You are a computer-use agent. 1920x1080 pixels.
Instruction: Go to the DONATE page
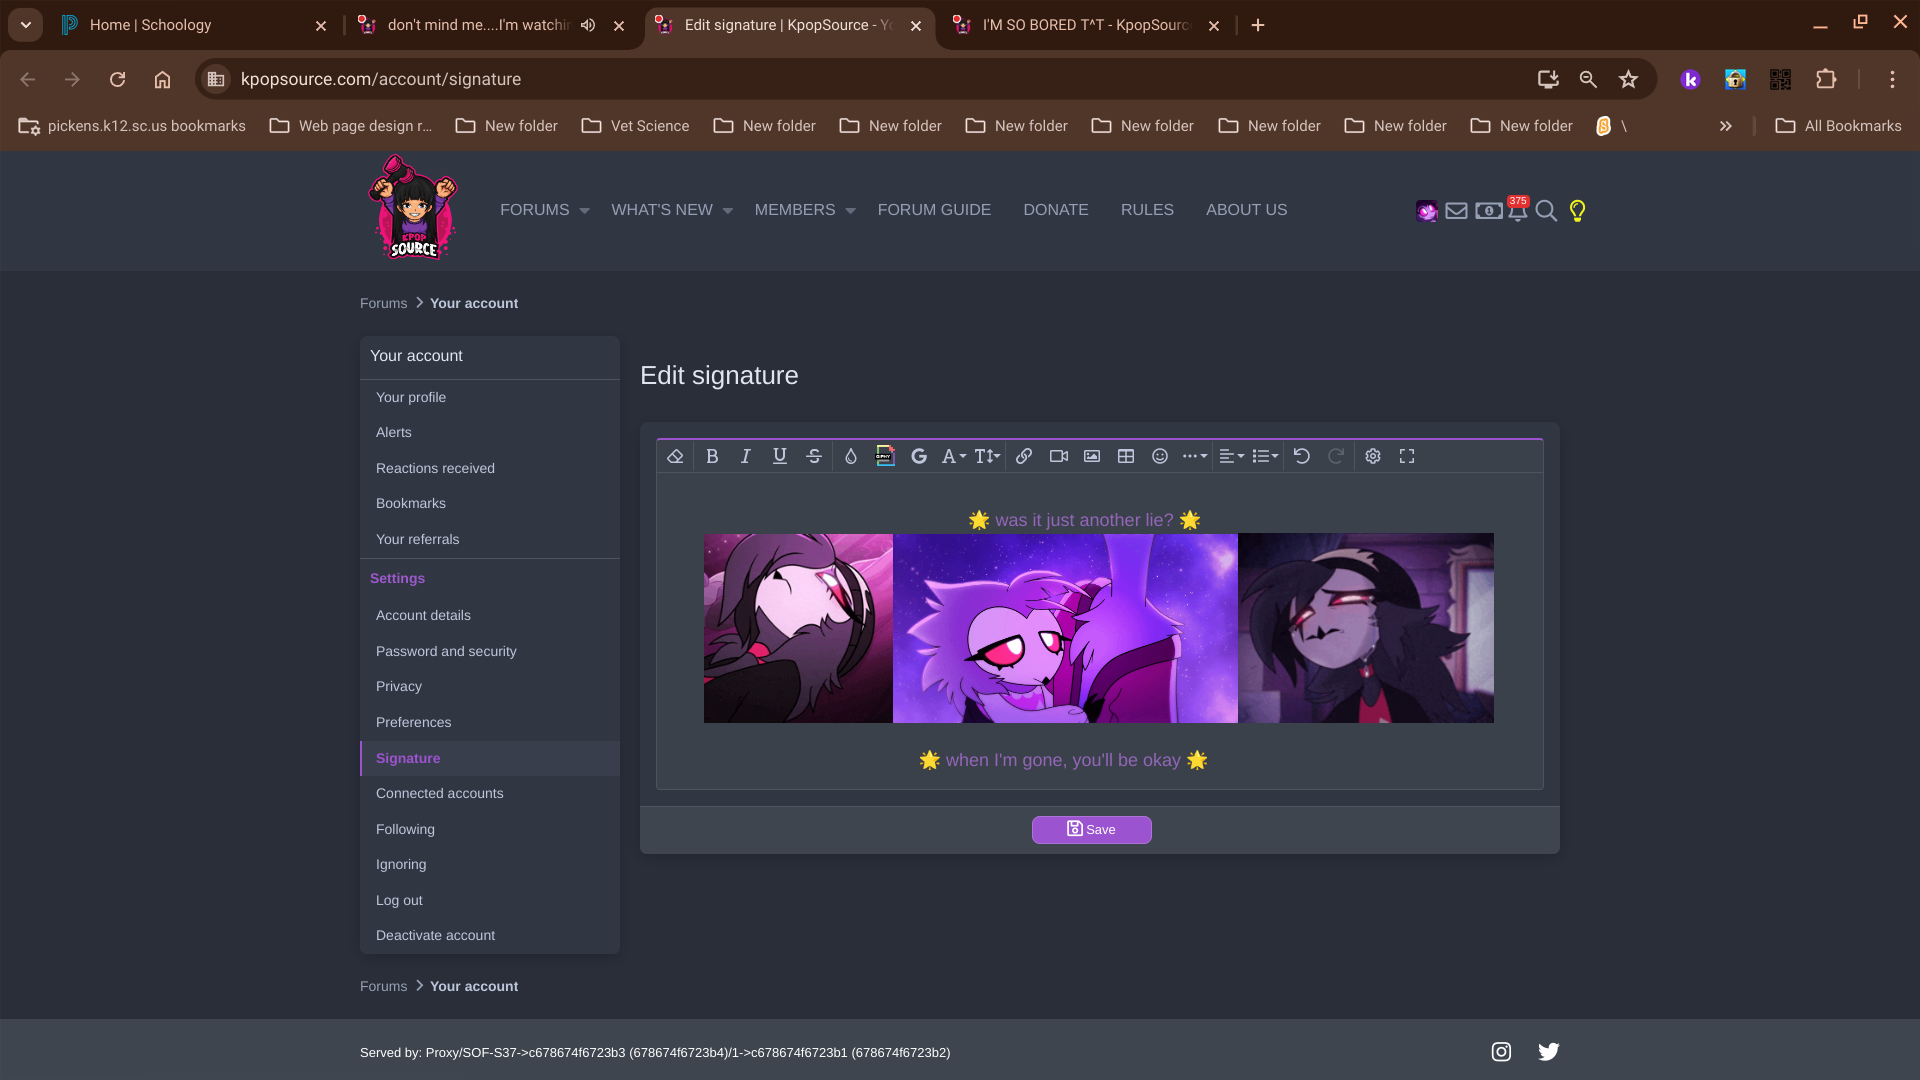point(1056,210)
